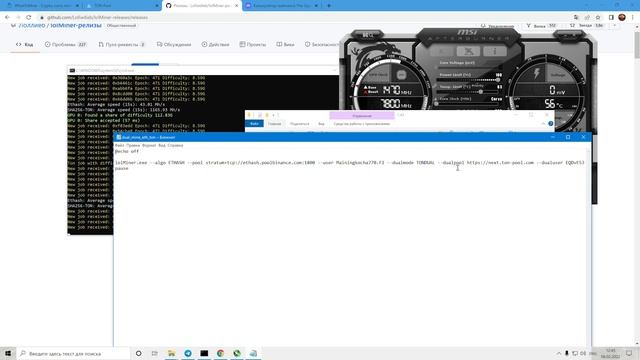Open Cortana circle icon on the taskbar
This screenshot has height=360, width=640.
[138, 353]
